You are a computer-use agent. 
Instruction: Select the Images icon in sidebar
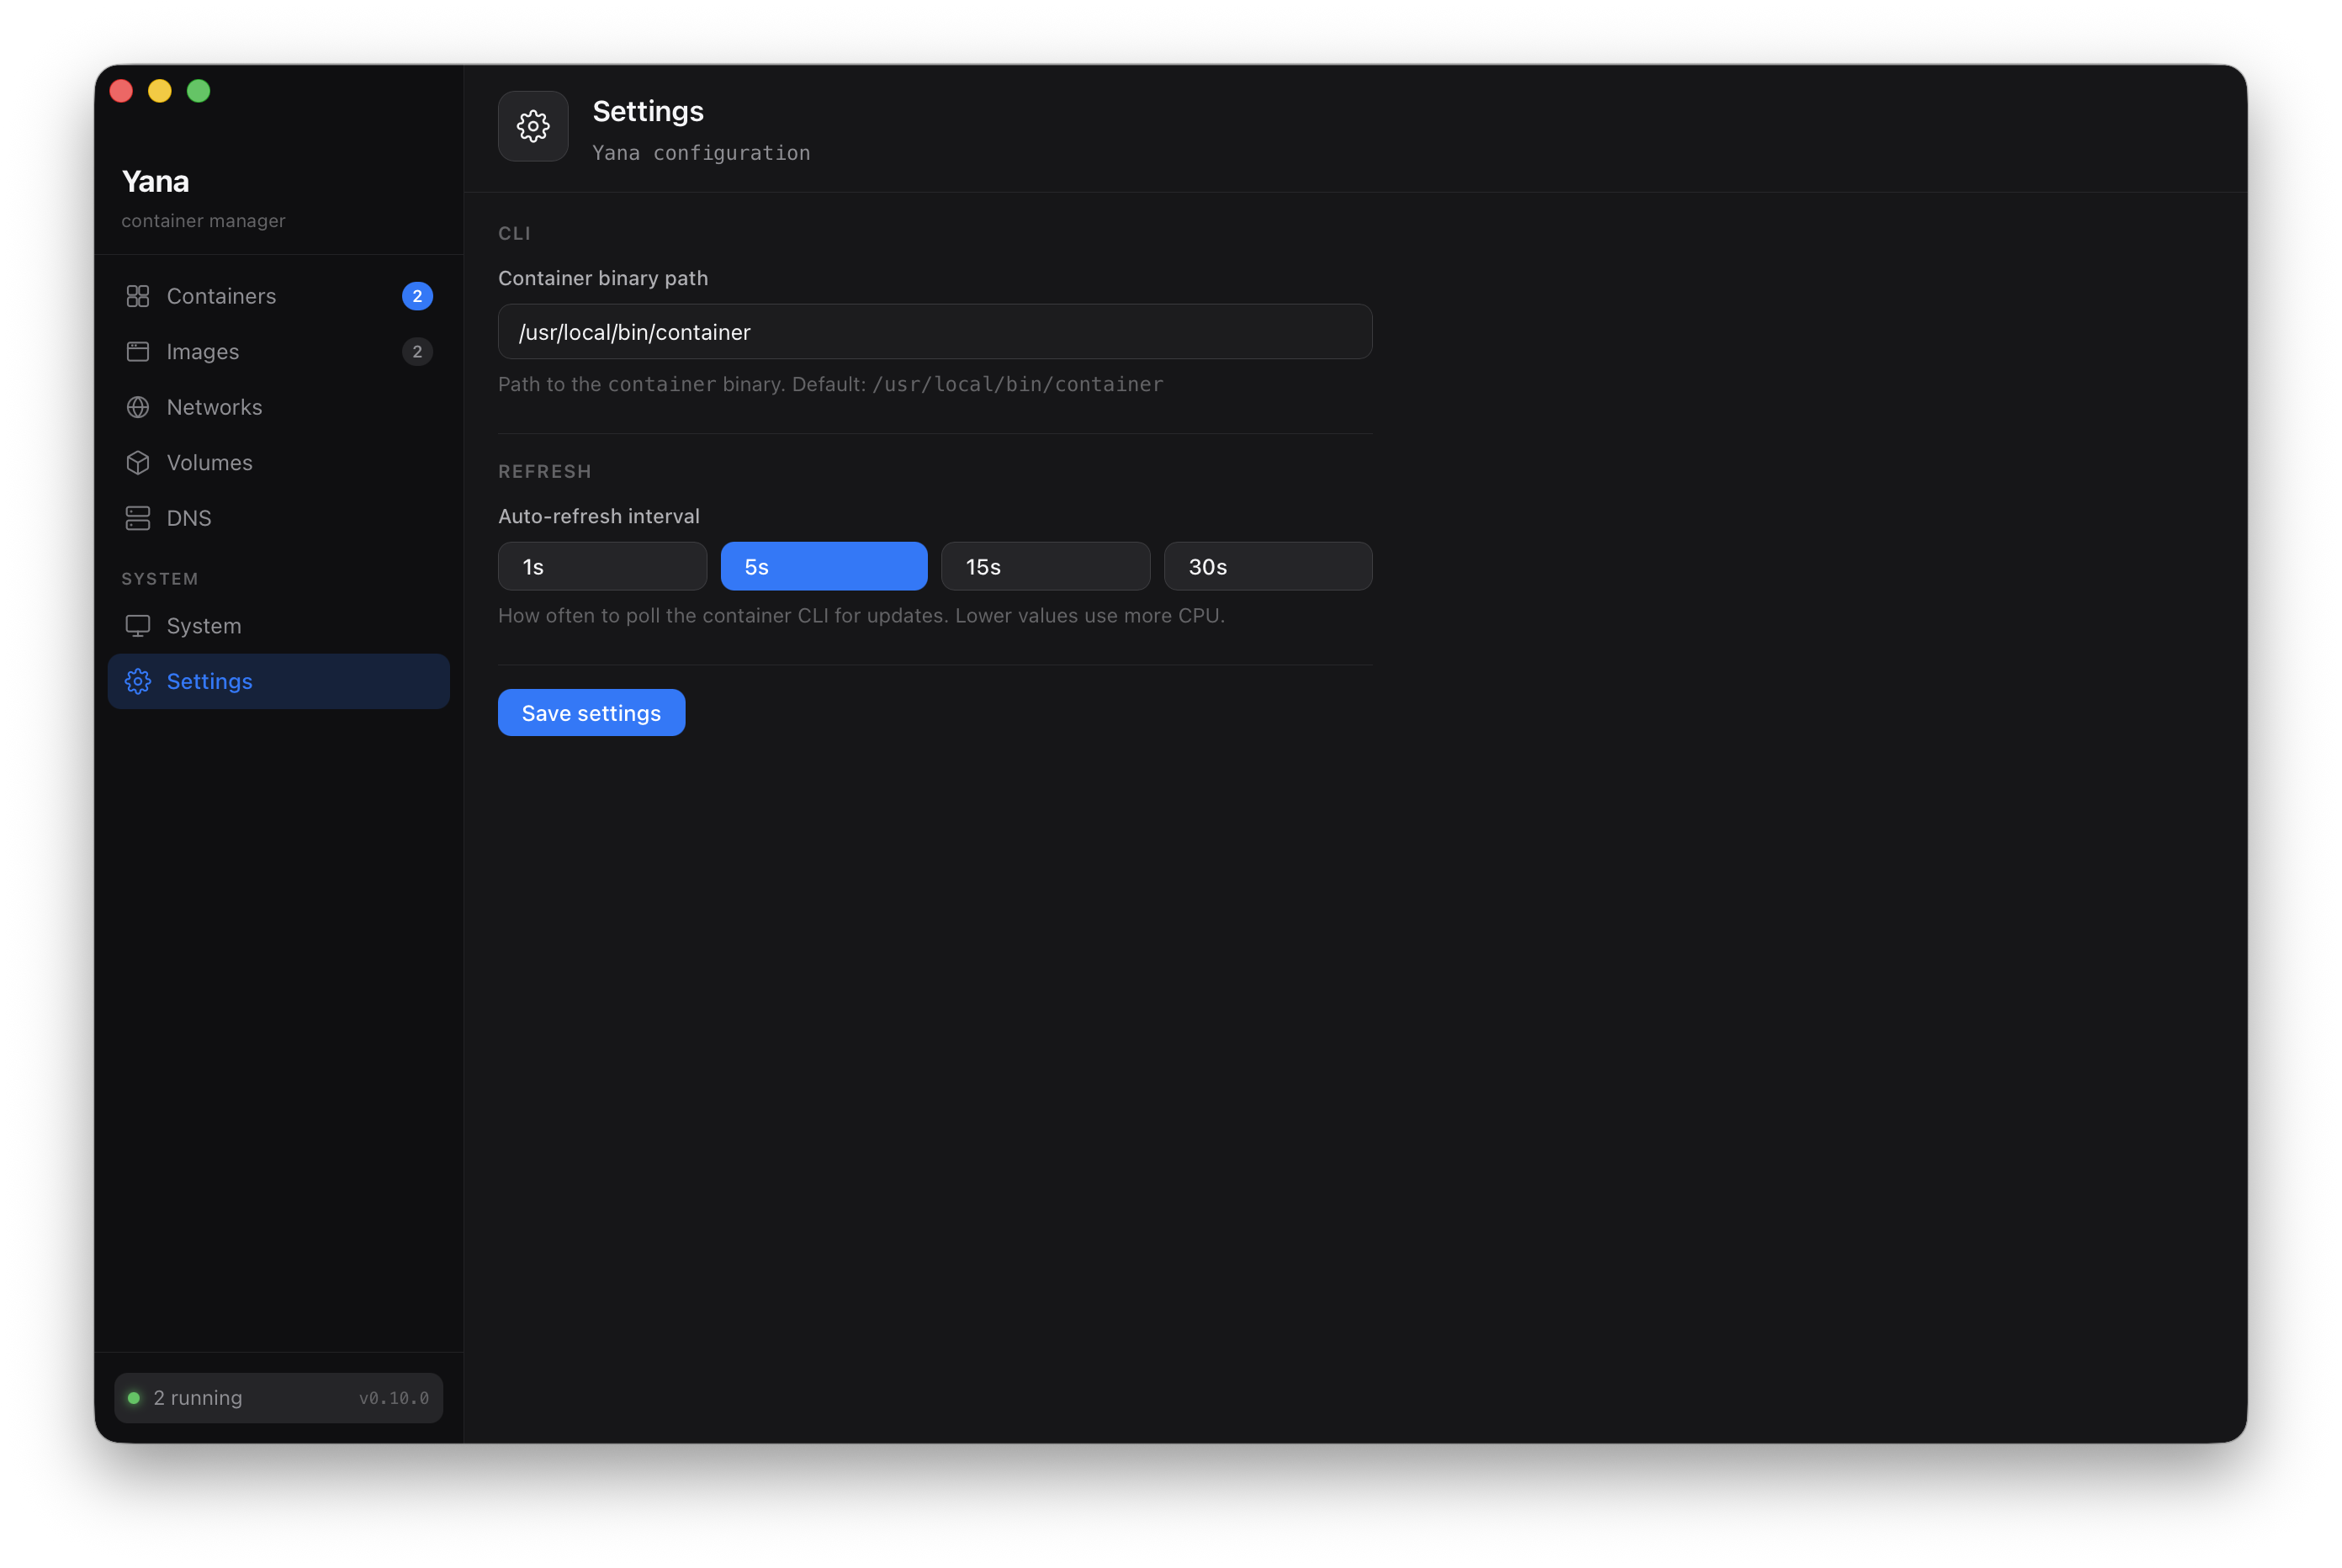(138, 351)
